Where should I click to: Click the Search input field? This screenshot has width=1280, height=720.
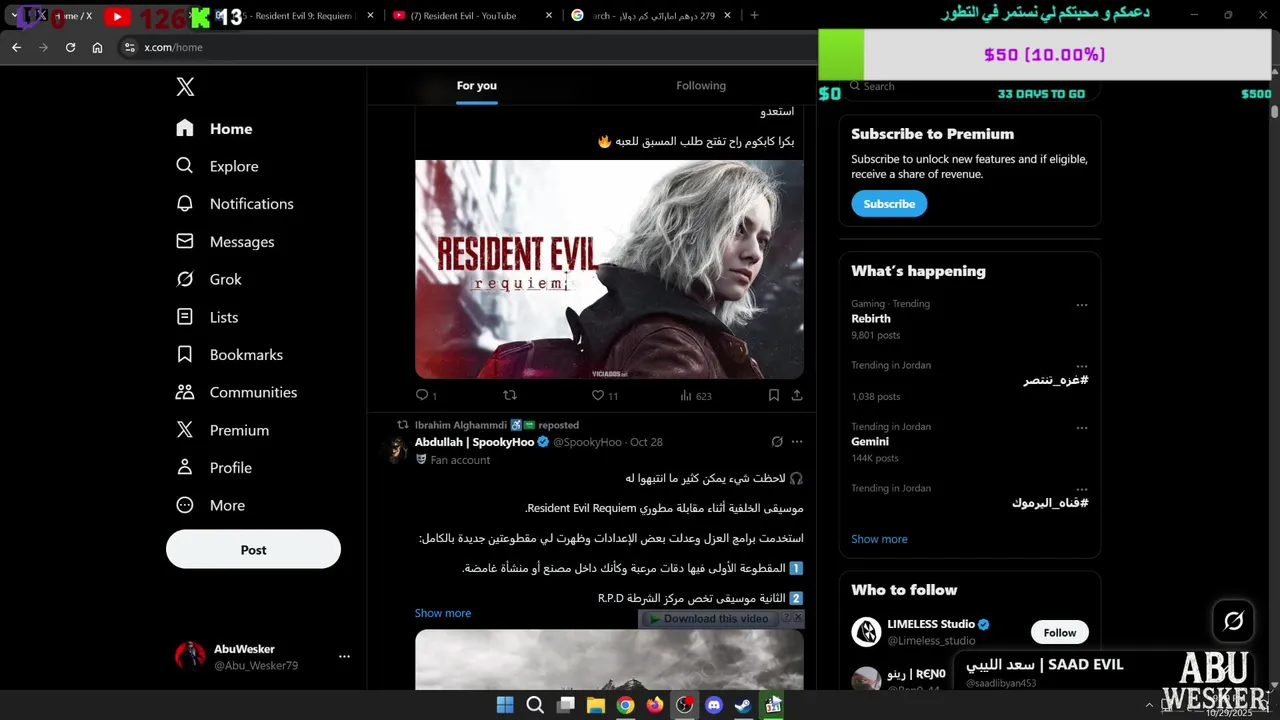pyautogui.click(x=970, y=87)
